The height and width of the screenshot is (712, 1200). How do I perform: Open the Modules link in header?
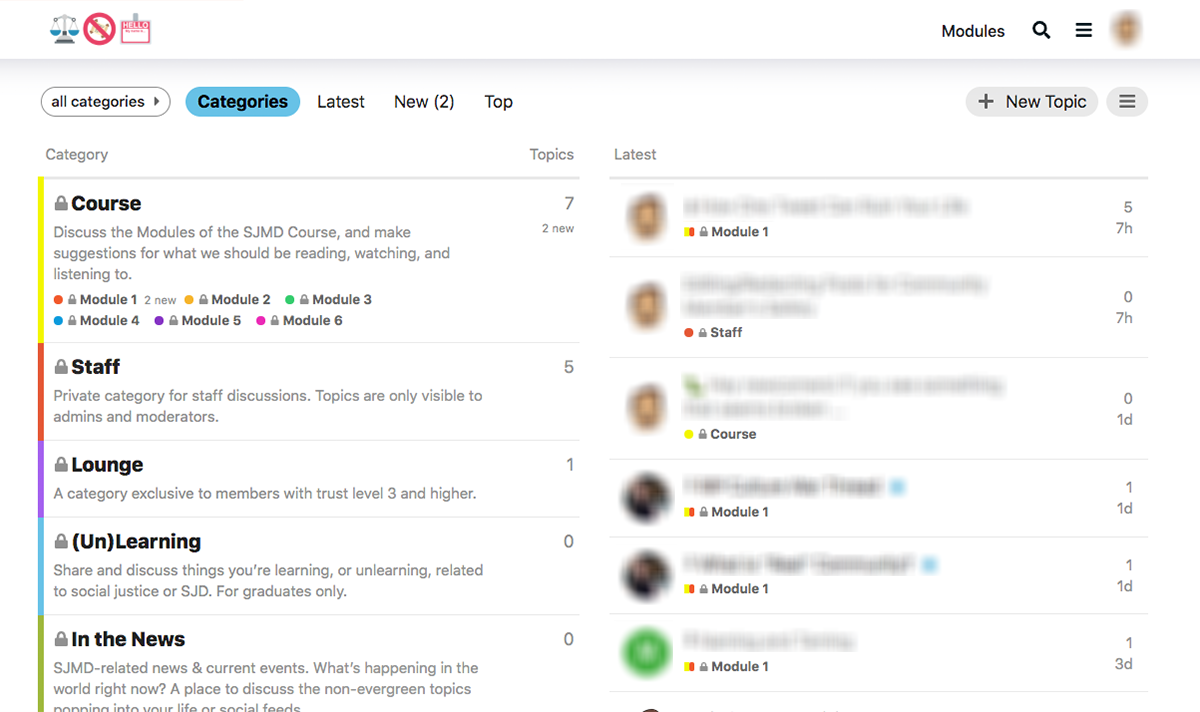point(973,31)
